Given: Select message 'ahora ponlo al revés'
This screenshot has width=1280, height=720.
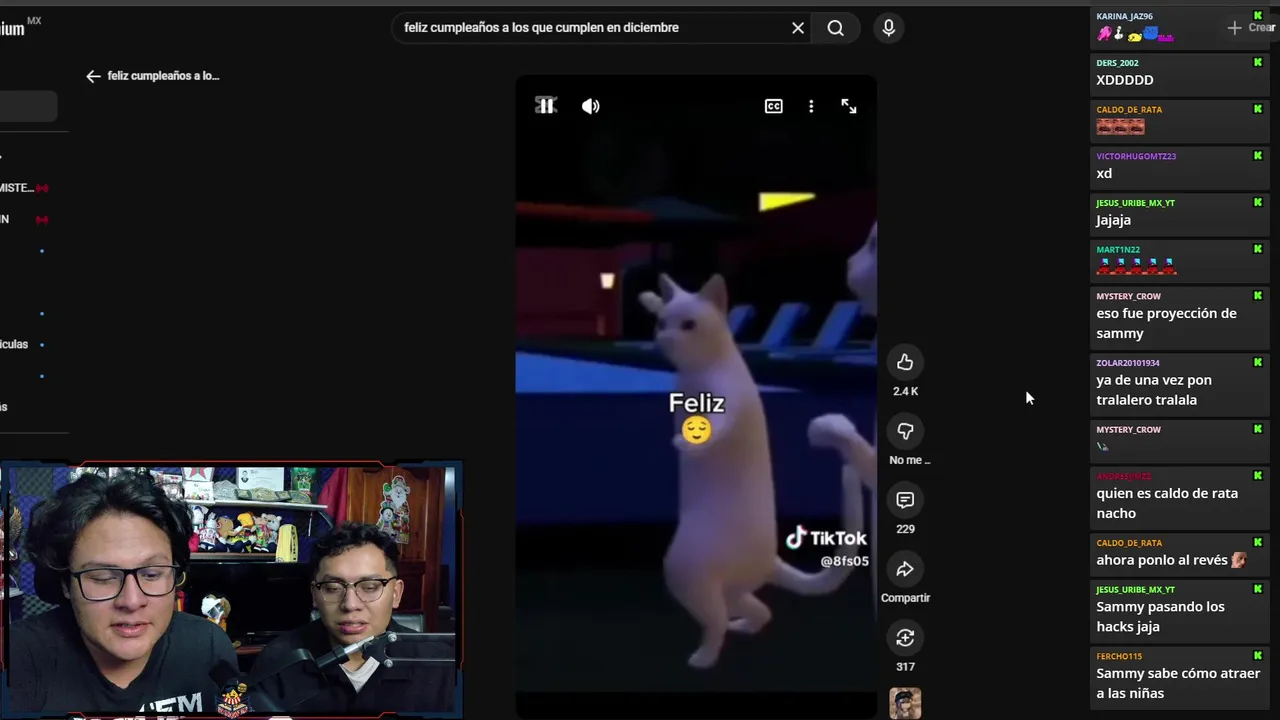Looking at the screenshot, I should [1161, 560].
